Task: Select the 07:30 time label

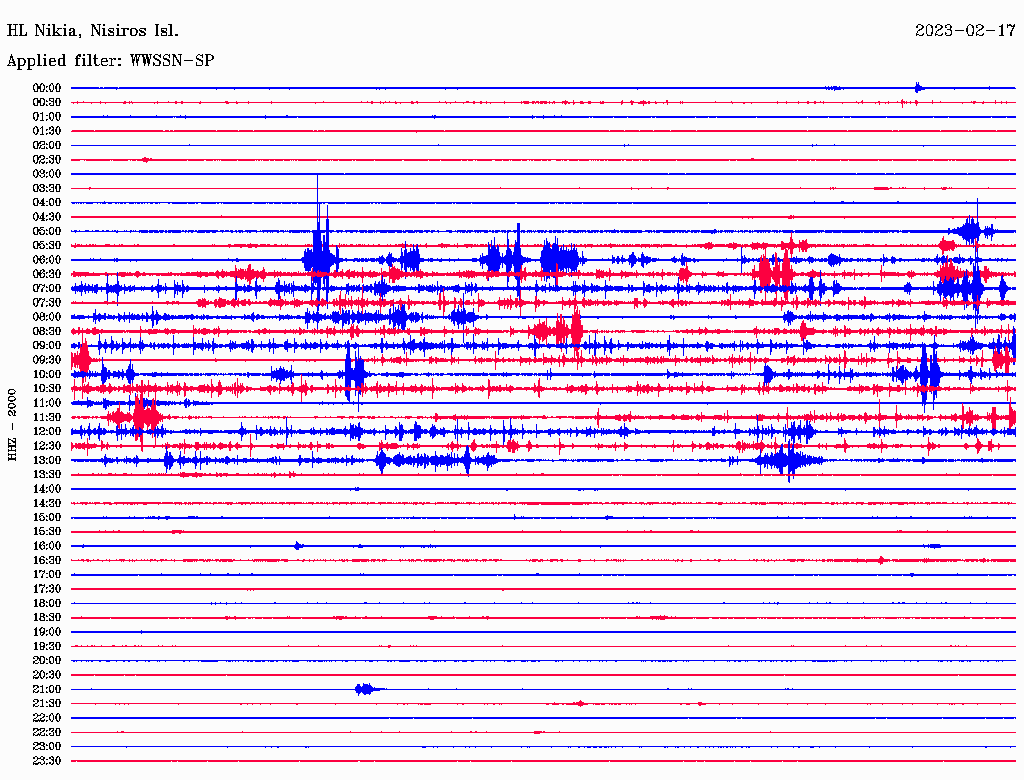Action: [x=47, y=302]
